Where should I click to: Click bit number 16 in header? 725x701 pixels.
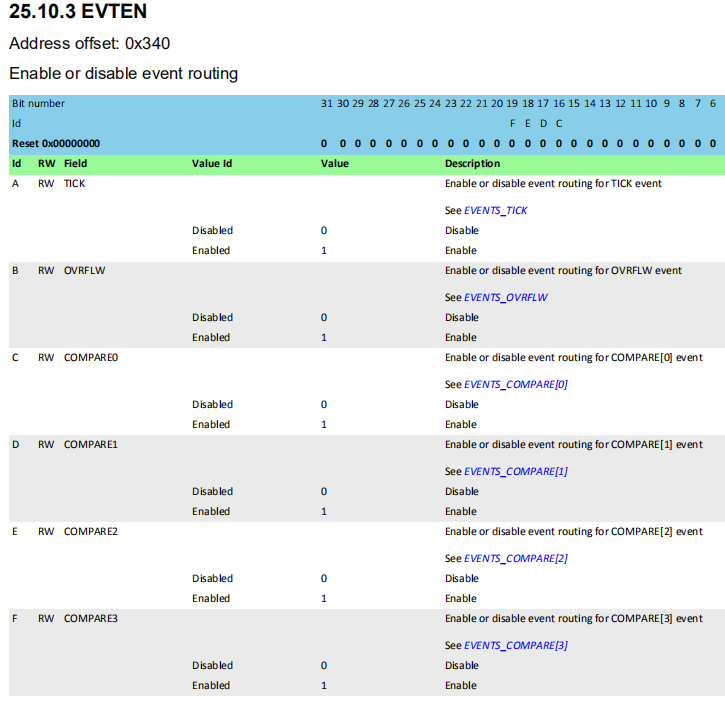(559, 103)
